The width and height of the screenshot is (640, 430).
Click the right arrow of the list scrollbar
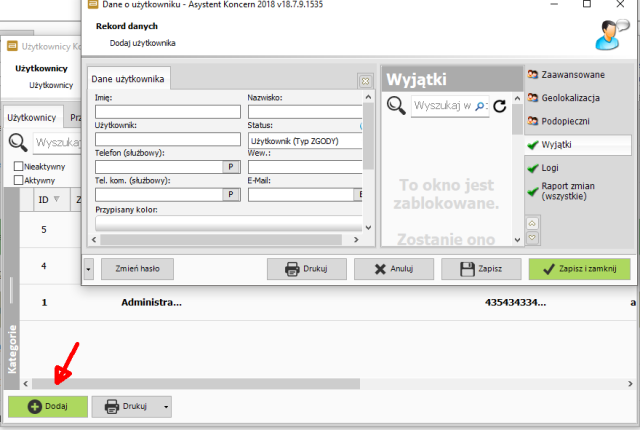point(630,383)
